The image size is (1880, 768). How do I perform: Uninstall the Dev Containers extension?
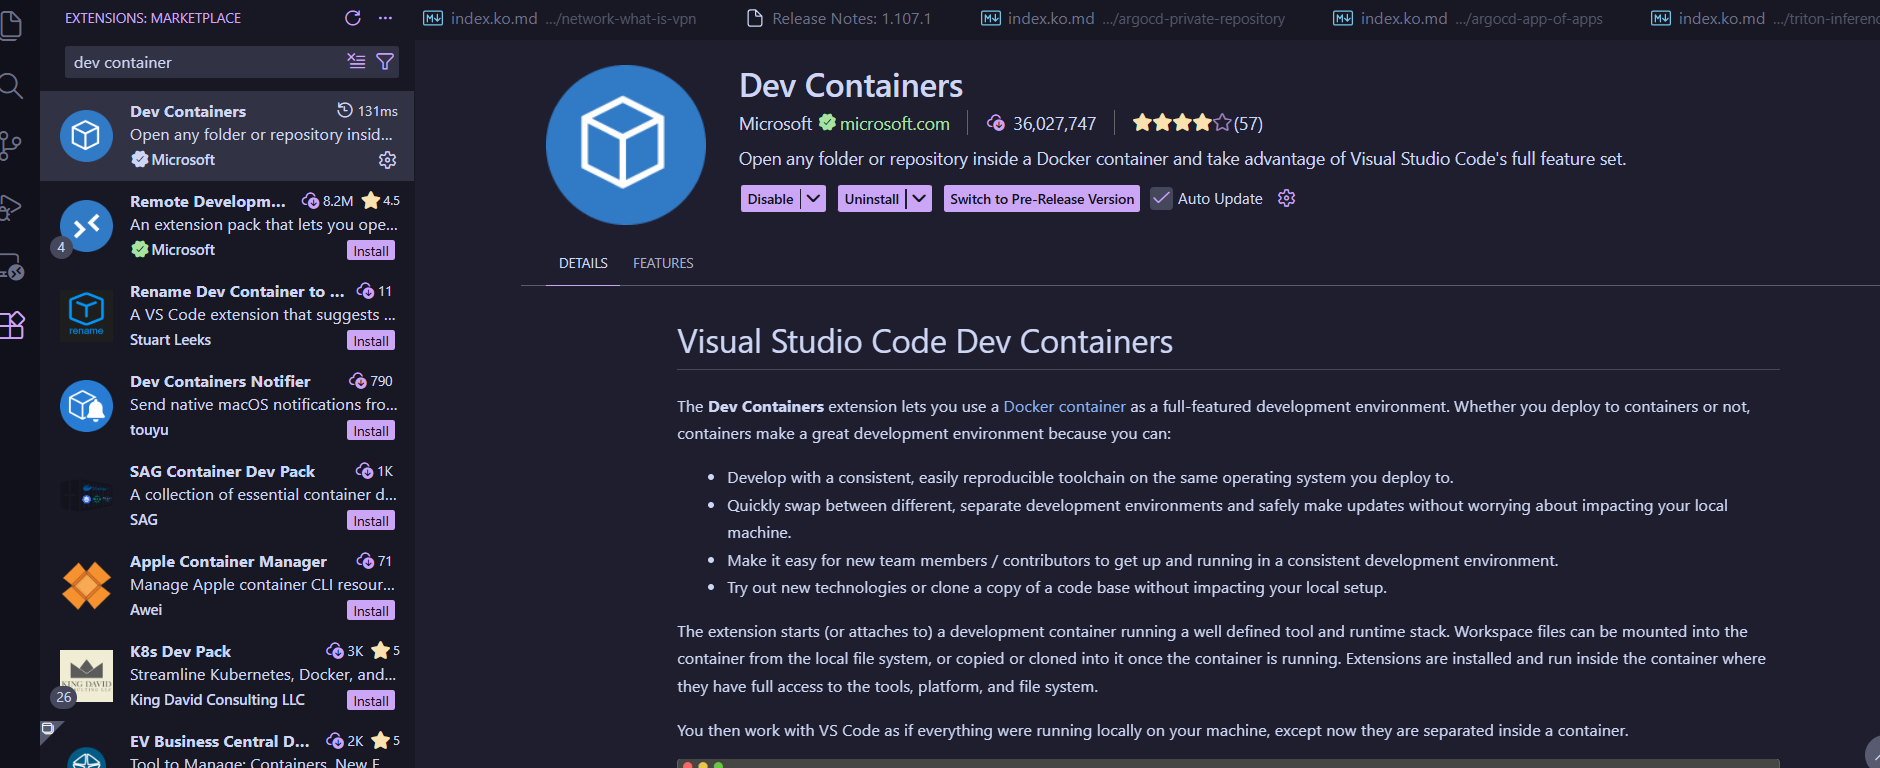(x=871, y=198)
